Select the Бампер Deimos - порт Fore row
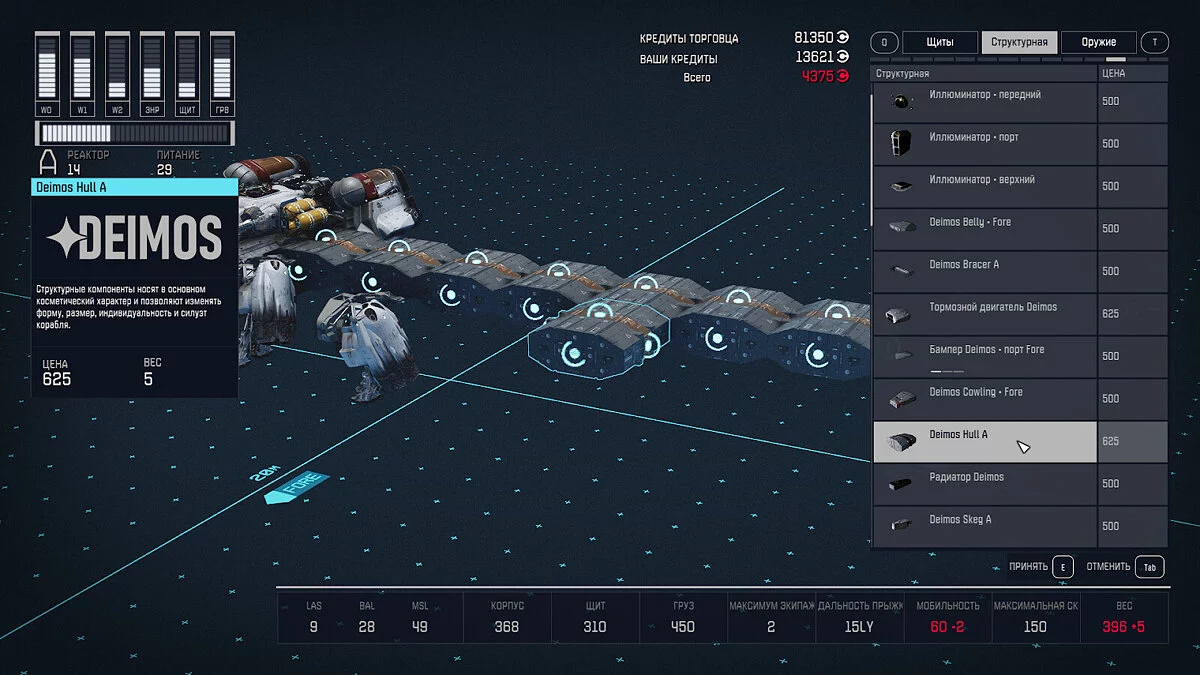 pyautogui.click(x=985, y=356)
